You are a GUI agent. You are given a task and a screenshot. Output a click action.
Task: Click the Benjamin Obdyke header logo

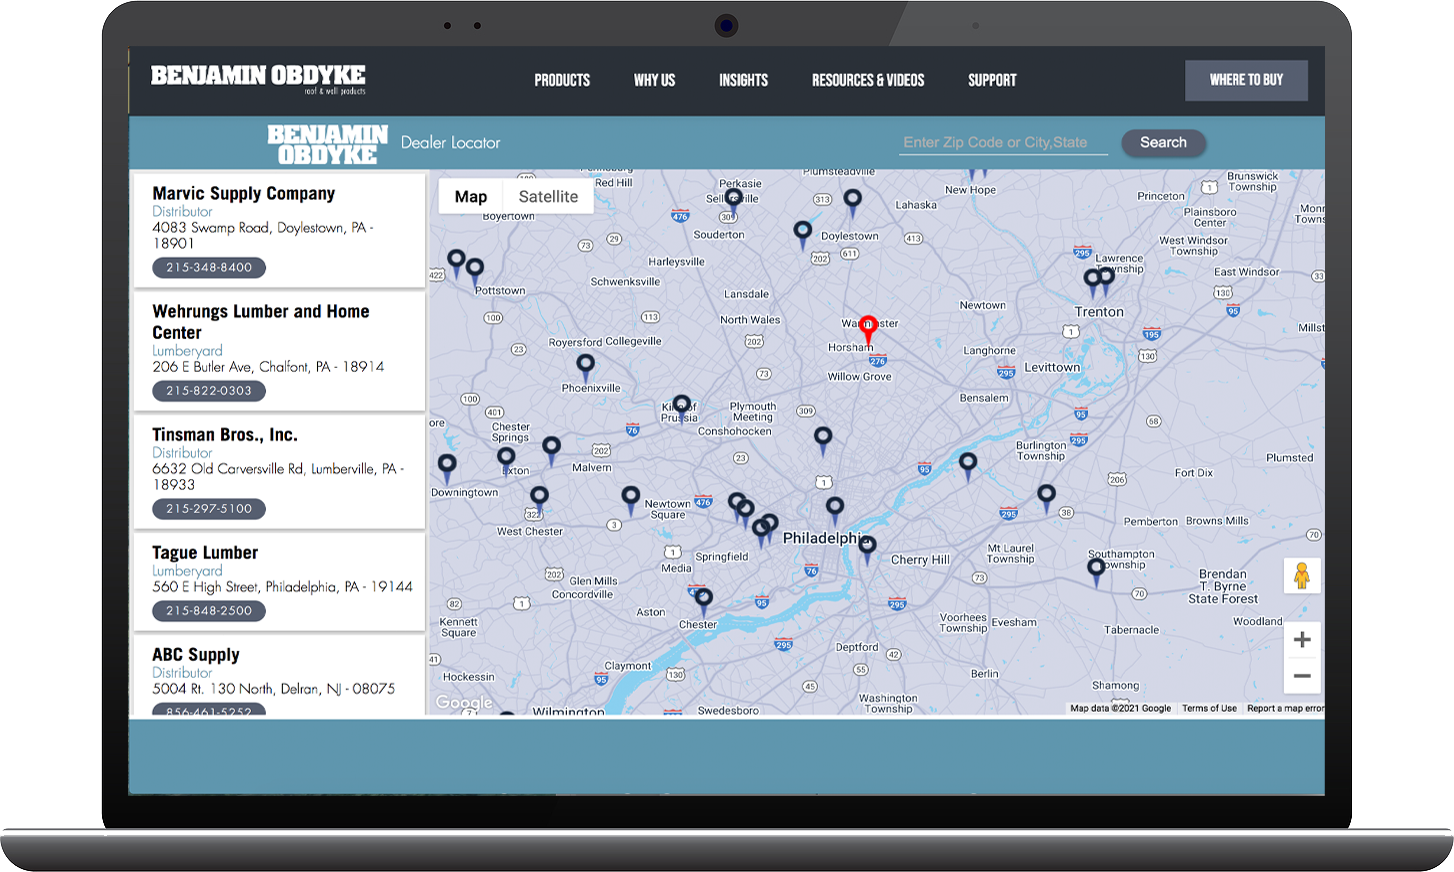[x=258, y=79]
